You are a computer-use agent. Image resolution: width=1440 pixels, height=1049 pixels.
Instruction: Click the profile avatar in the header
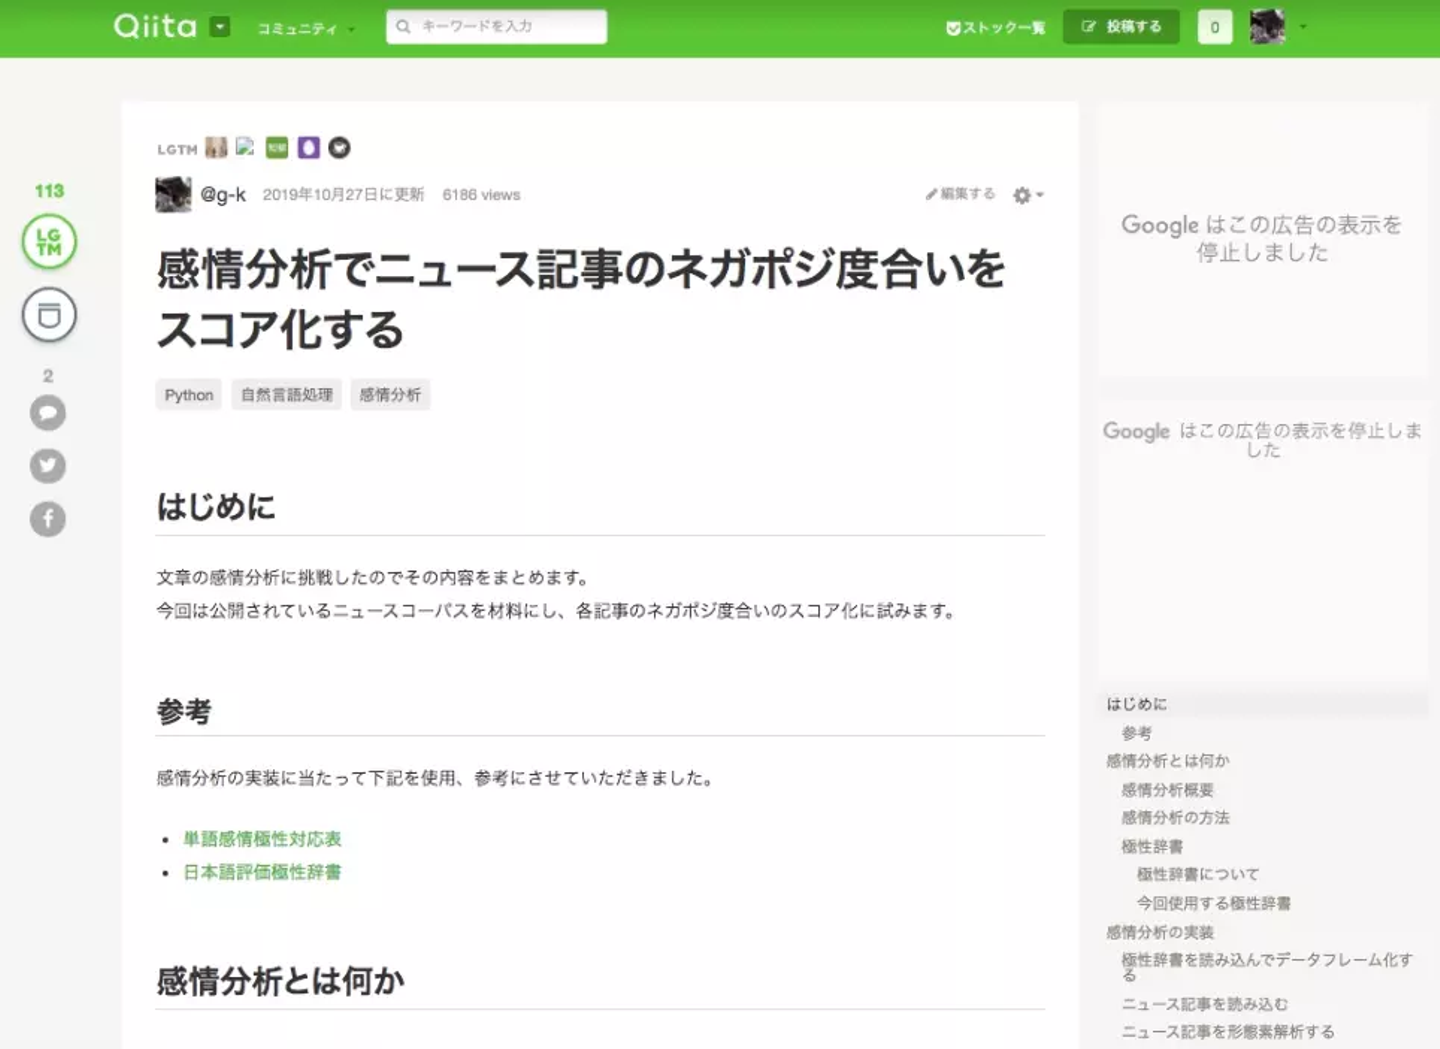(x=1267, y=27)
